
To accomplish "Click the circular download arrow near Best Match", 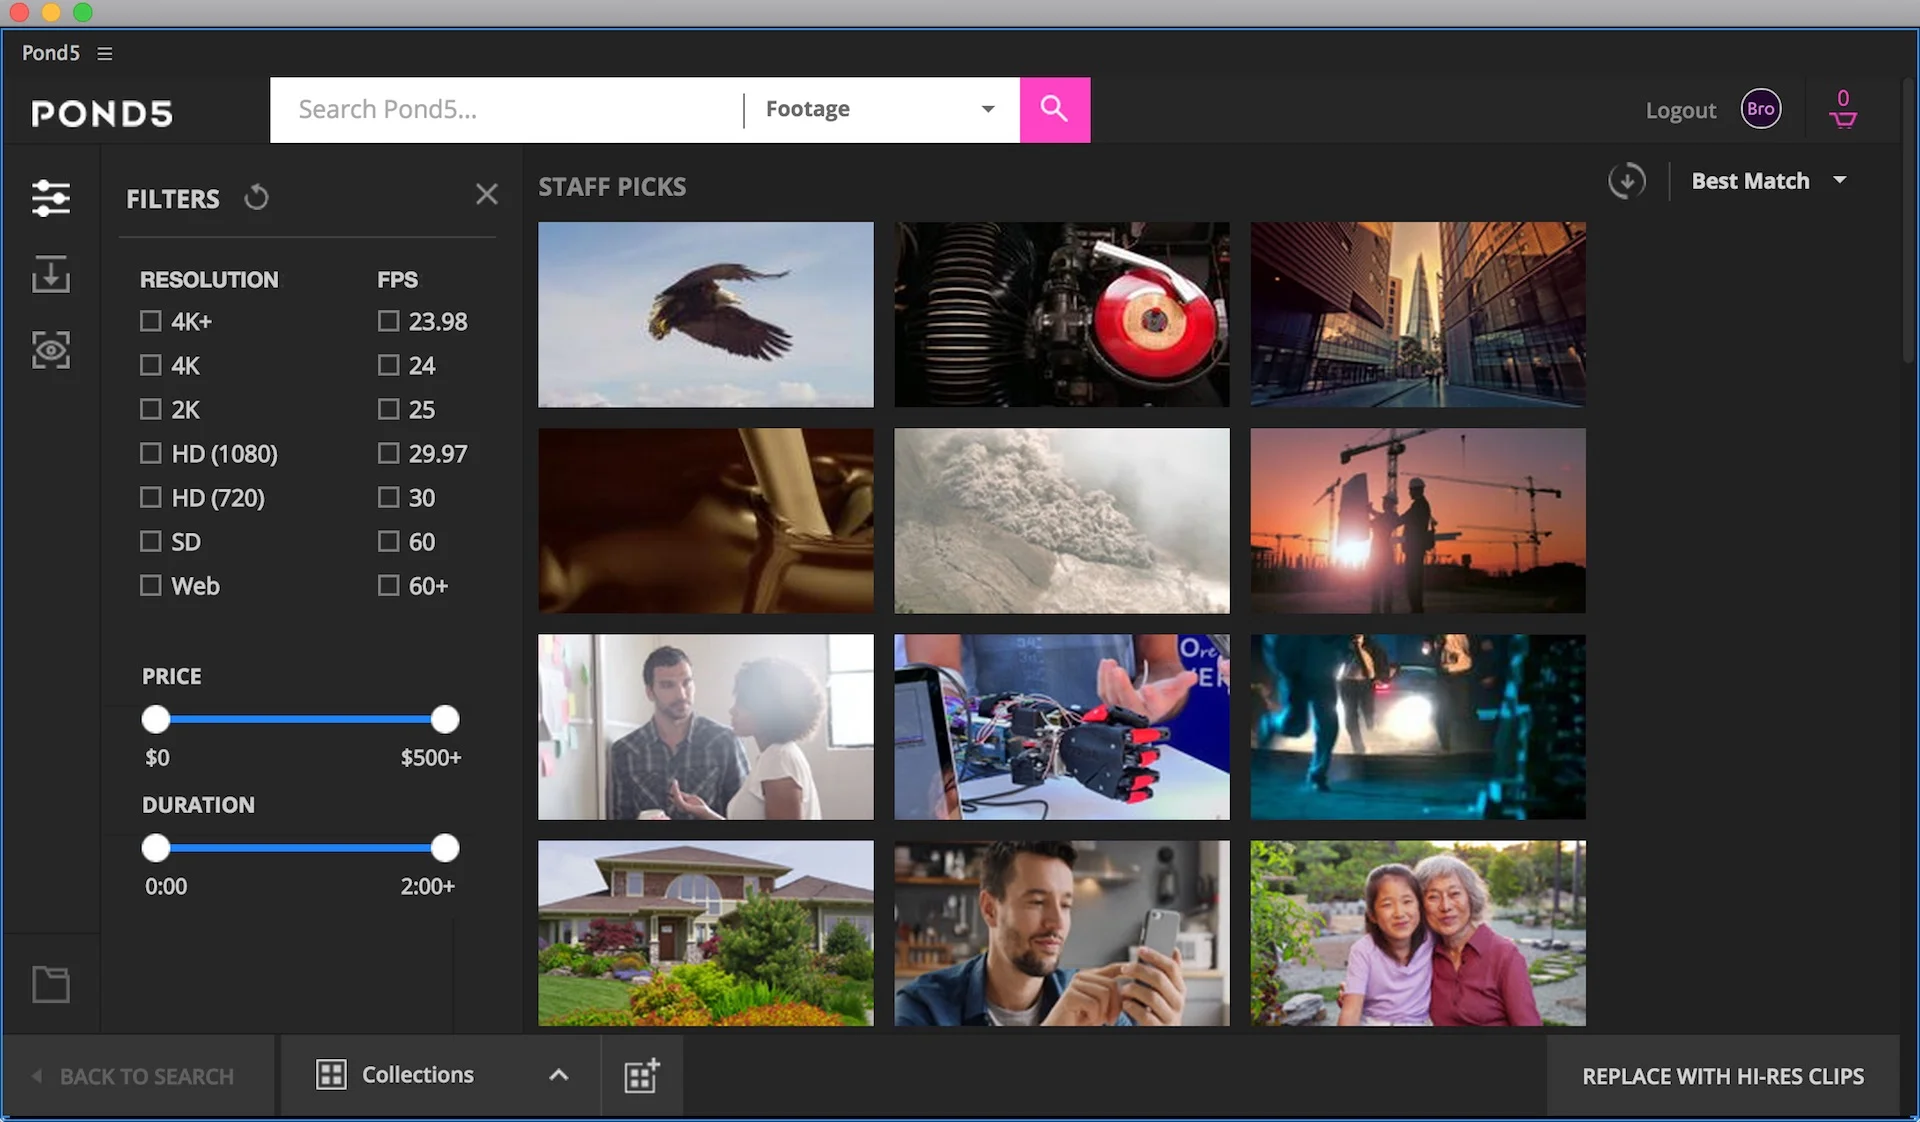I will 1626,181.
